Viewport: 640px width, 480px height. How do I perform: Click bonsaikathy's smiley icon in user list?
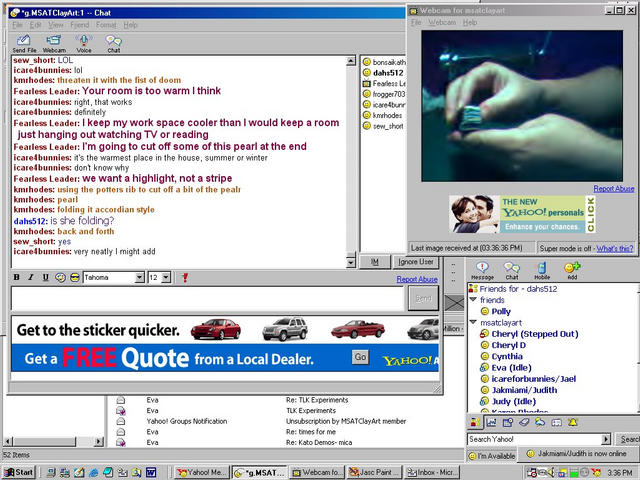(367, 62)
